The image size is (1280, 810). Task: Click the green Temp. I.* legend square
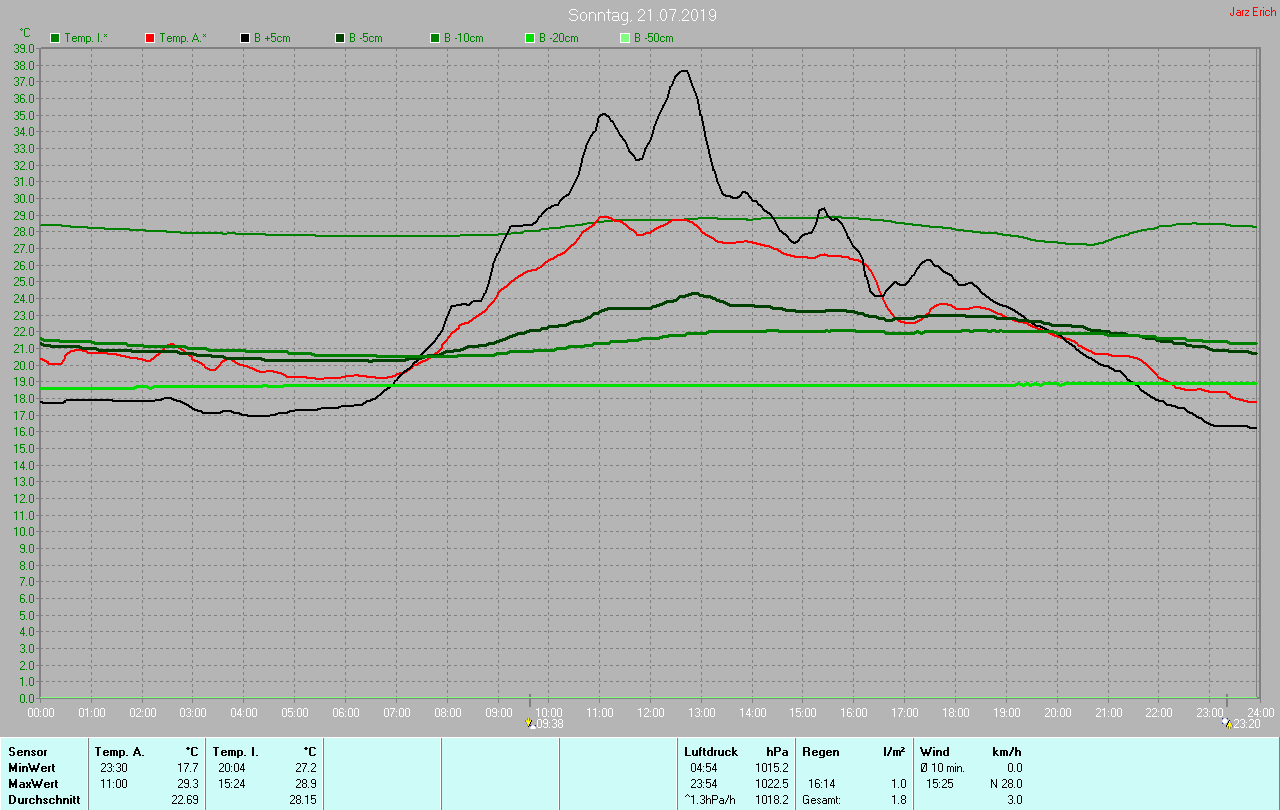(x=55, y=38)
